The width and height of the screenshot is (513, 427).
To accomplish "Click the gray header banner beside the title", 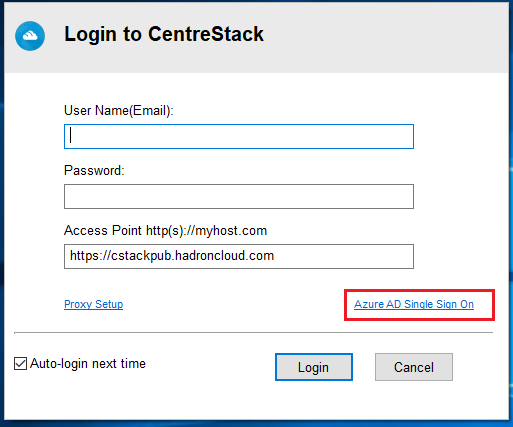I will [383, 36].
